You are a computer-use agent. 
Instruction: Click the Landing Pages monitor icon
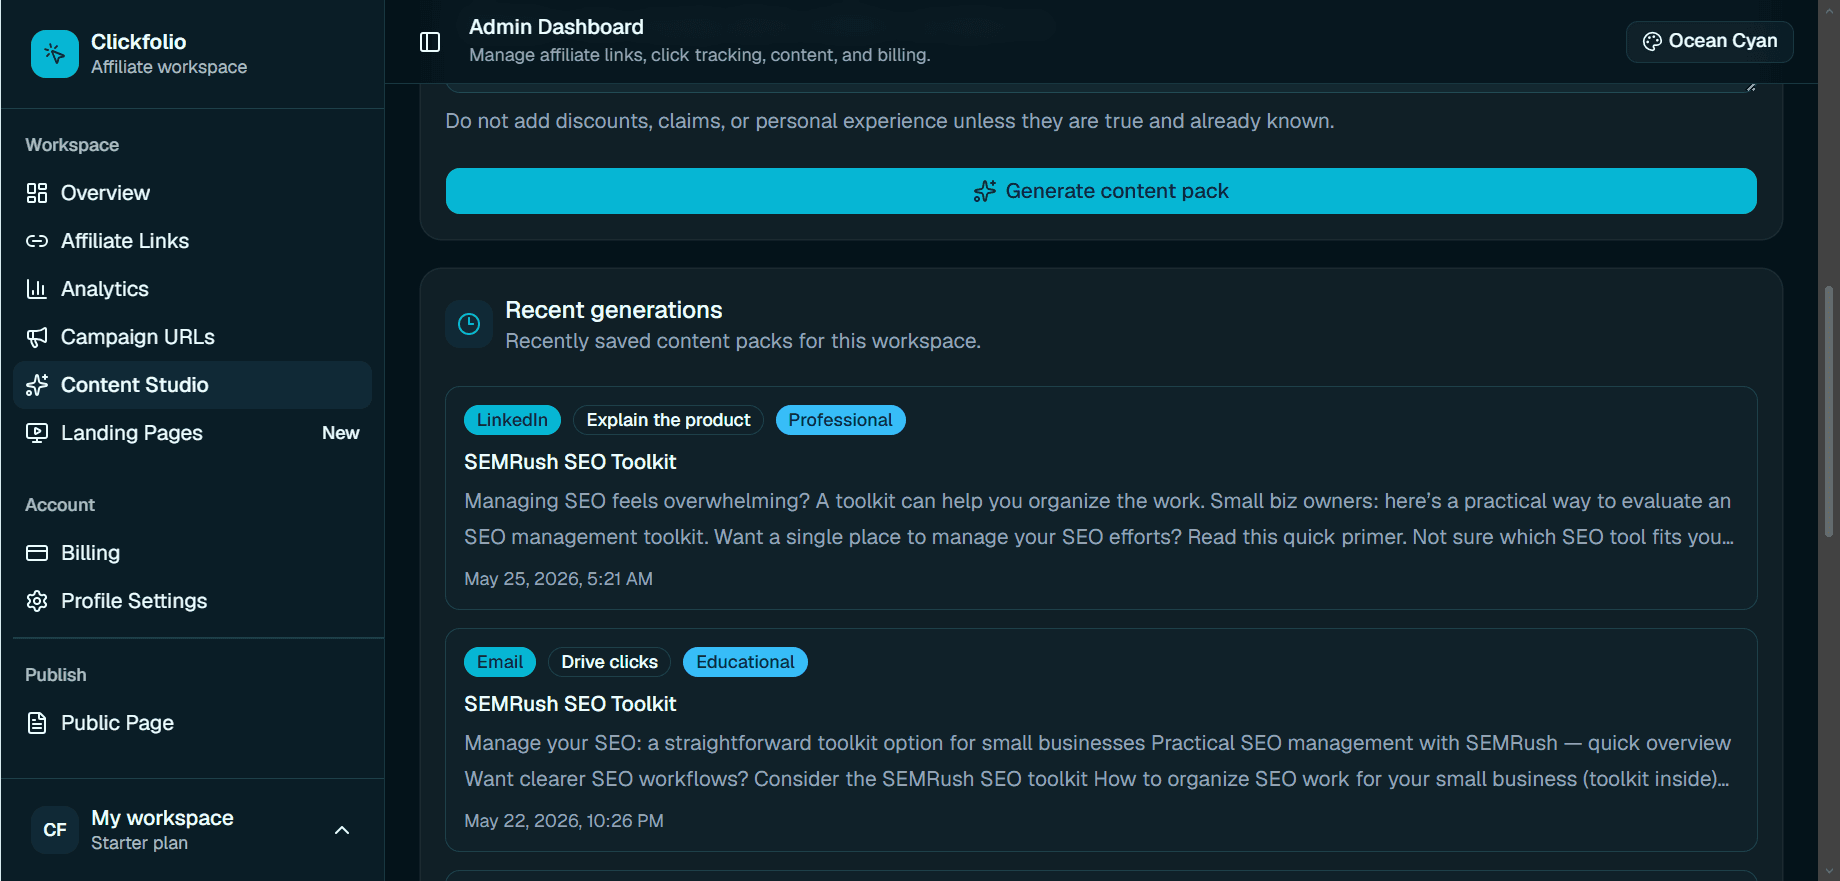(x=37, y=433)
